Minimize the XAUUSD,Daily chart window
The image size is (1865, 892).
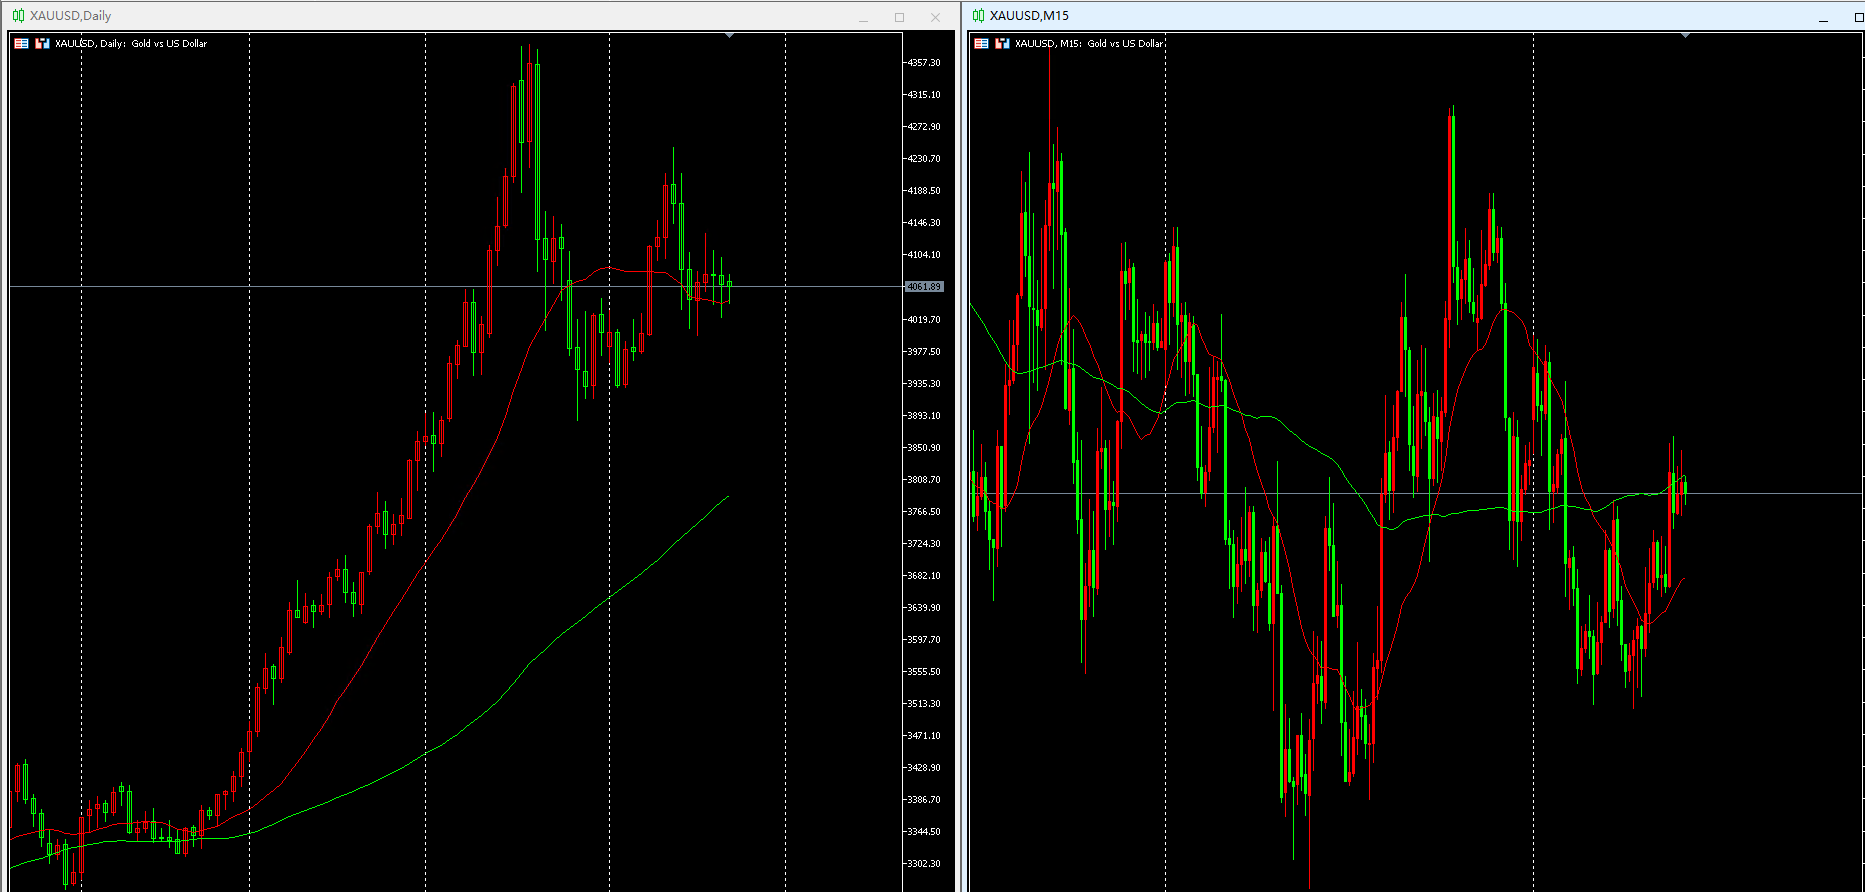pyautogui.click(x=864, y=17)
